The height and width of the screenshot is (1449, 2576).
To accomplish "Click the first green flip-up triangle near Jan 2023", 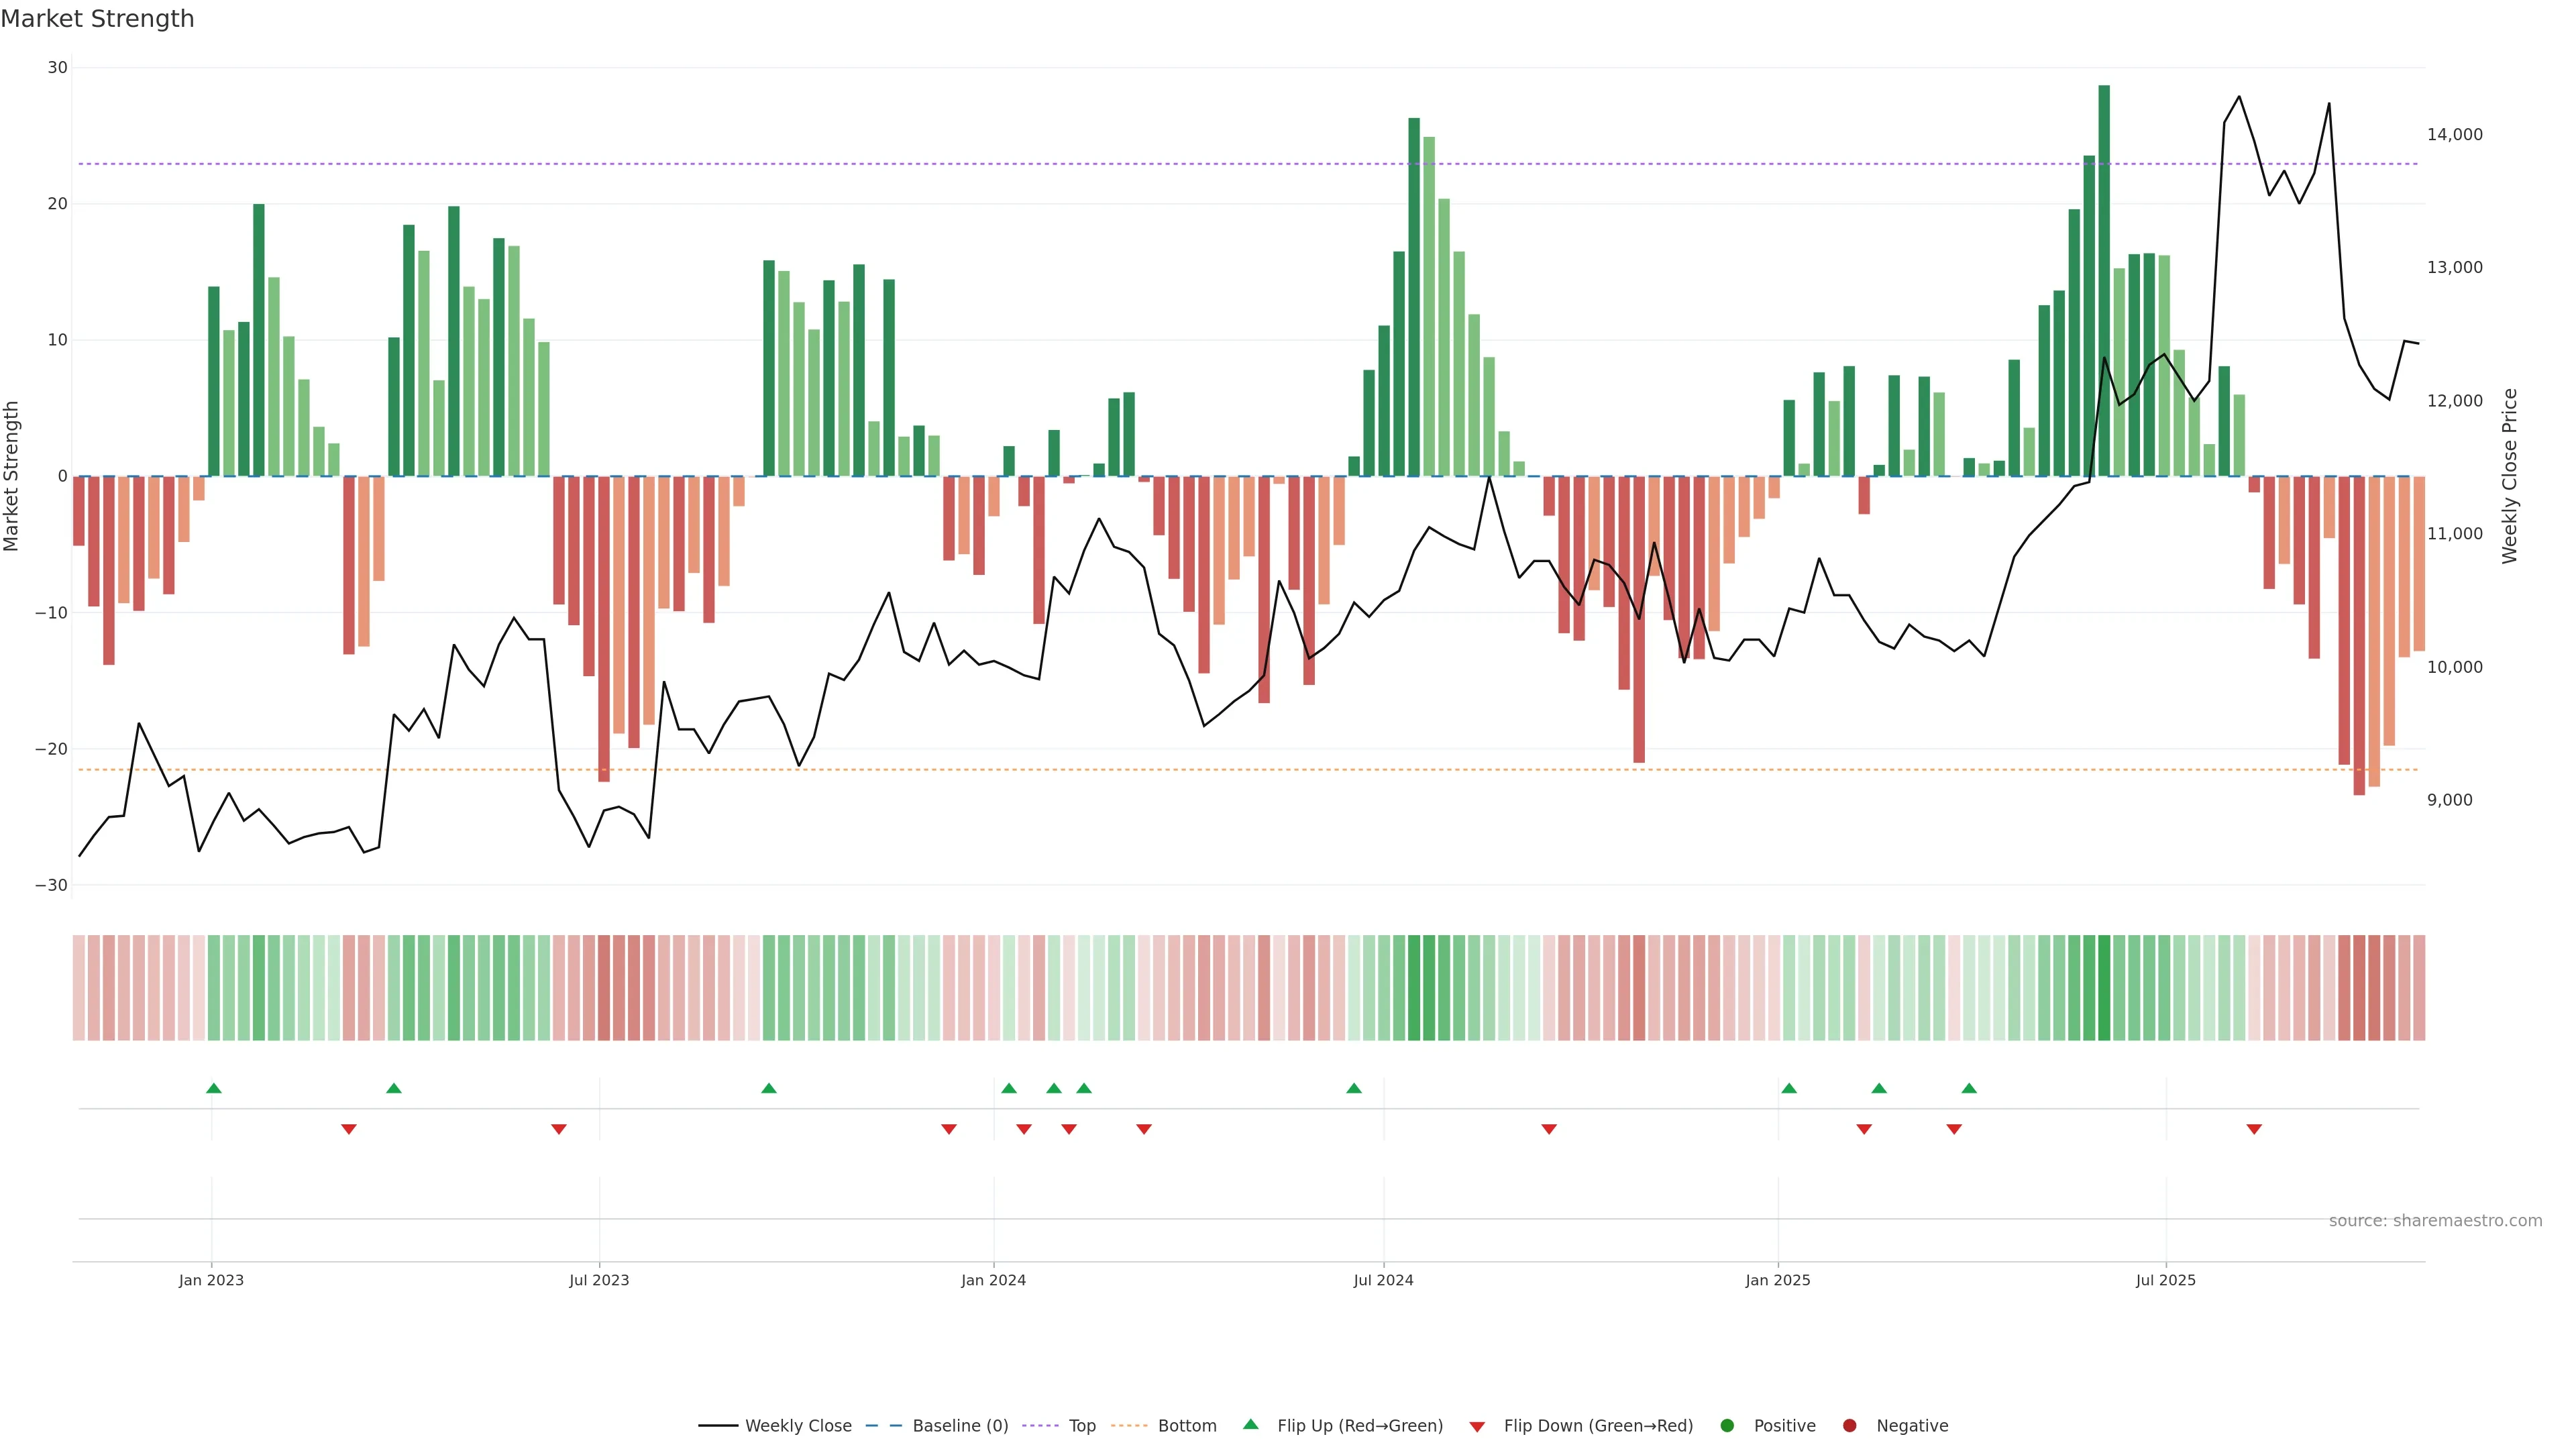I will click(x=213, y=1088).
